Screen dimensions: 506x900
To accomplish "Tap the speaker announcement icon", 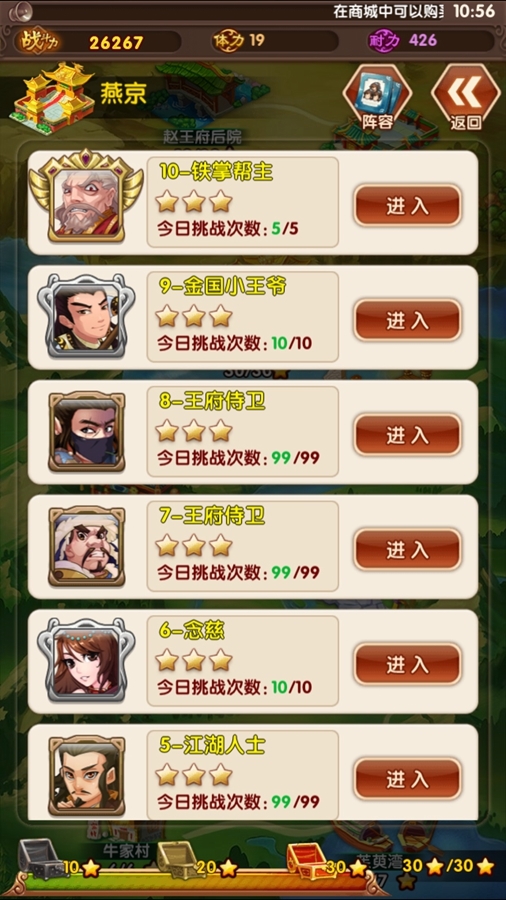I will pos(21,11).
